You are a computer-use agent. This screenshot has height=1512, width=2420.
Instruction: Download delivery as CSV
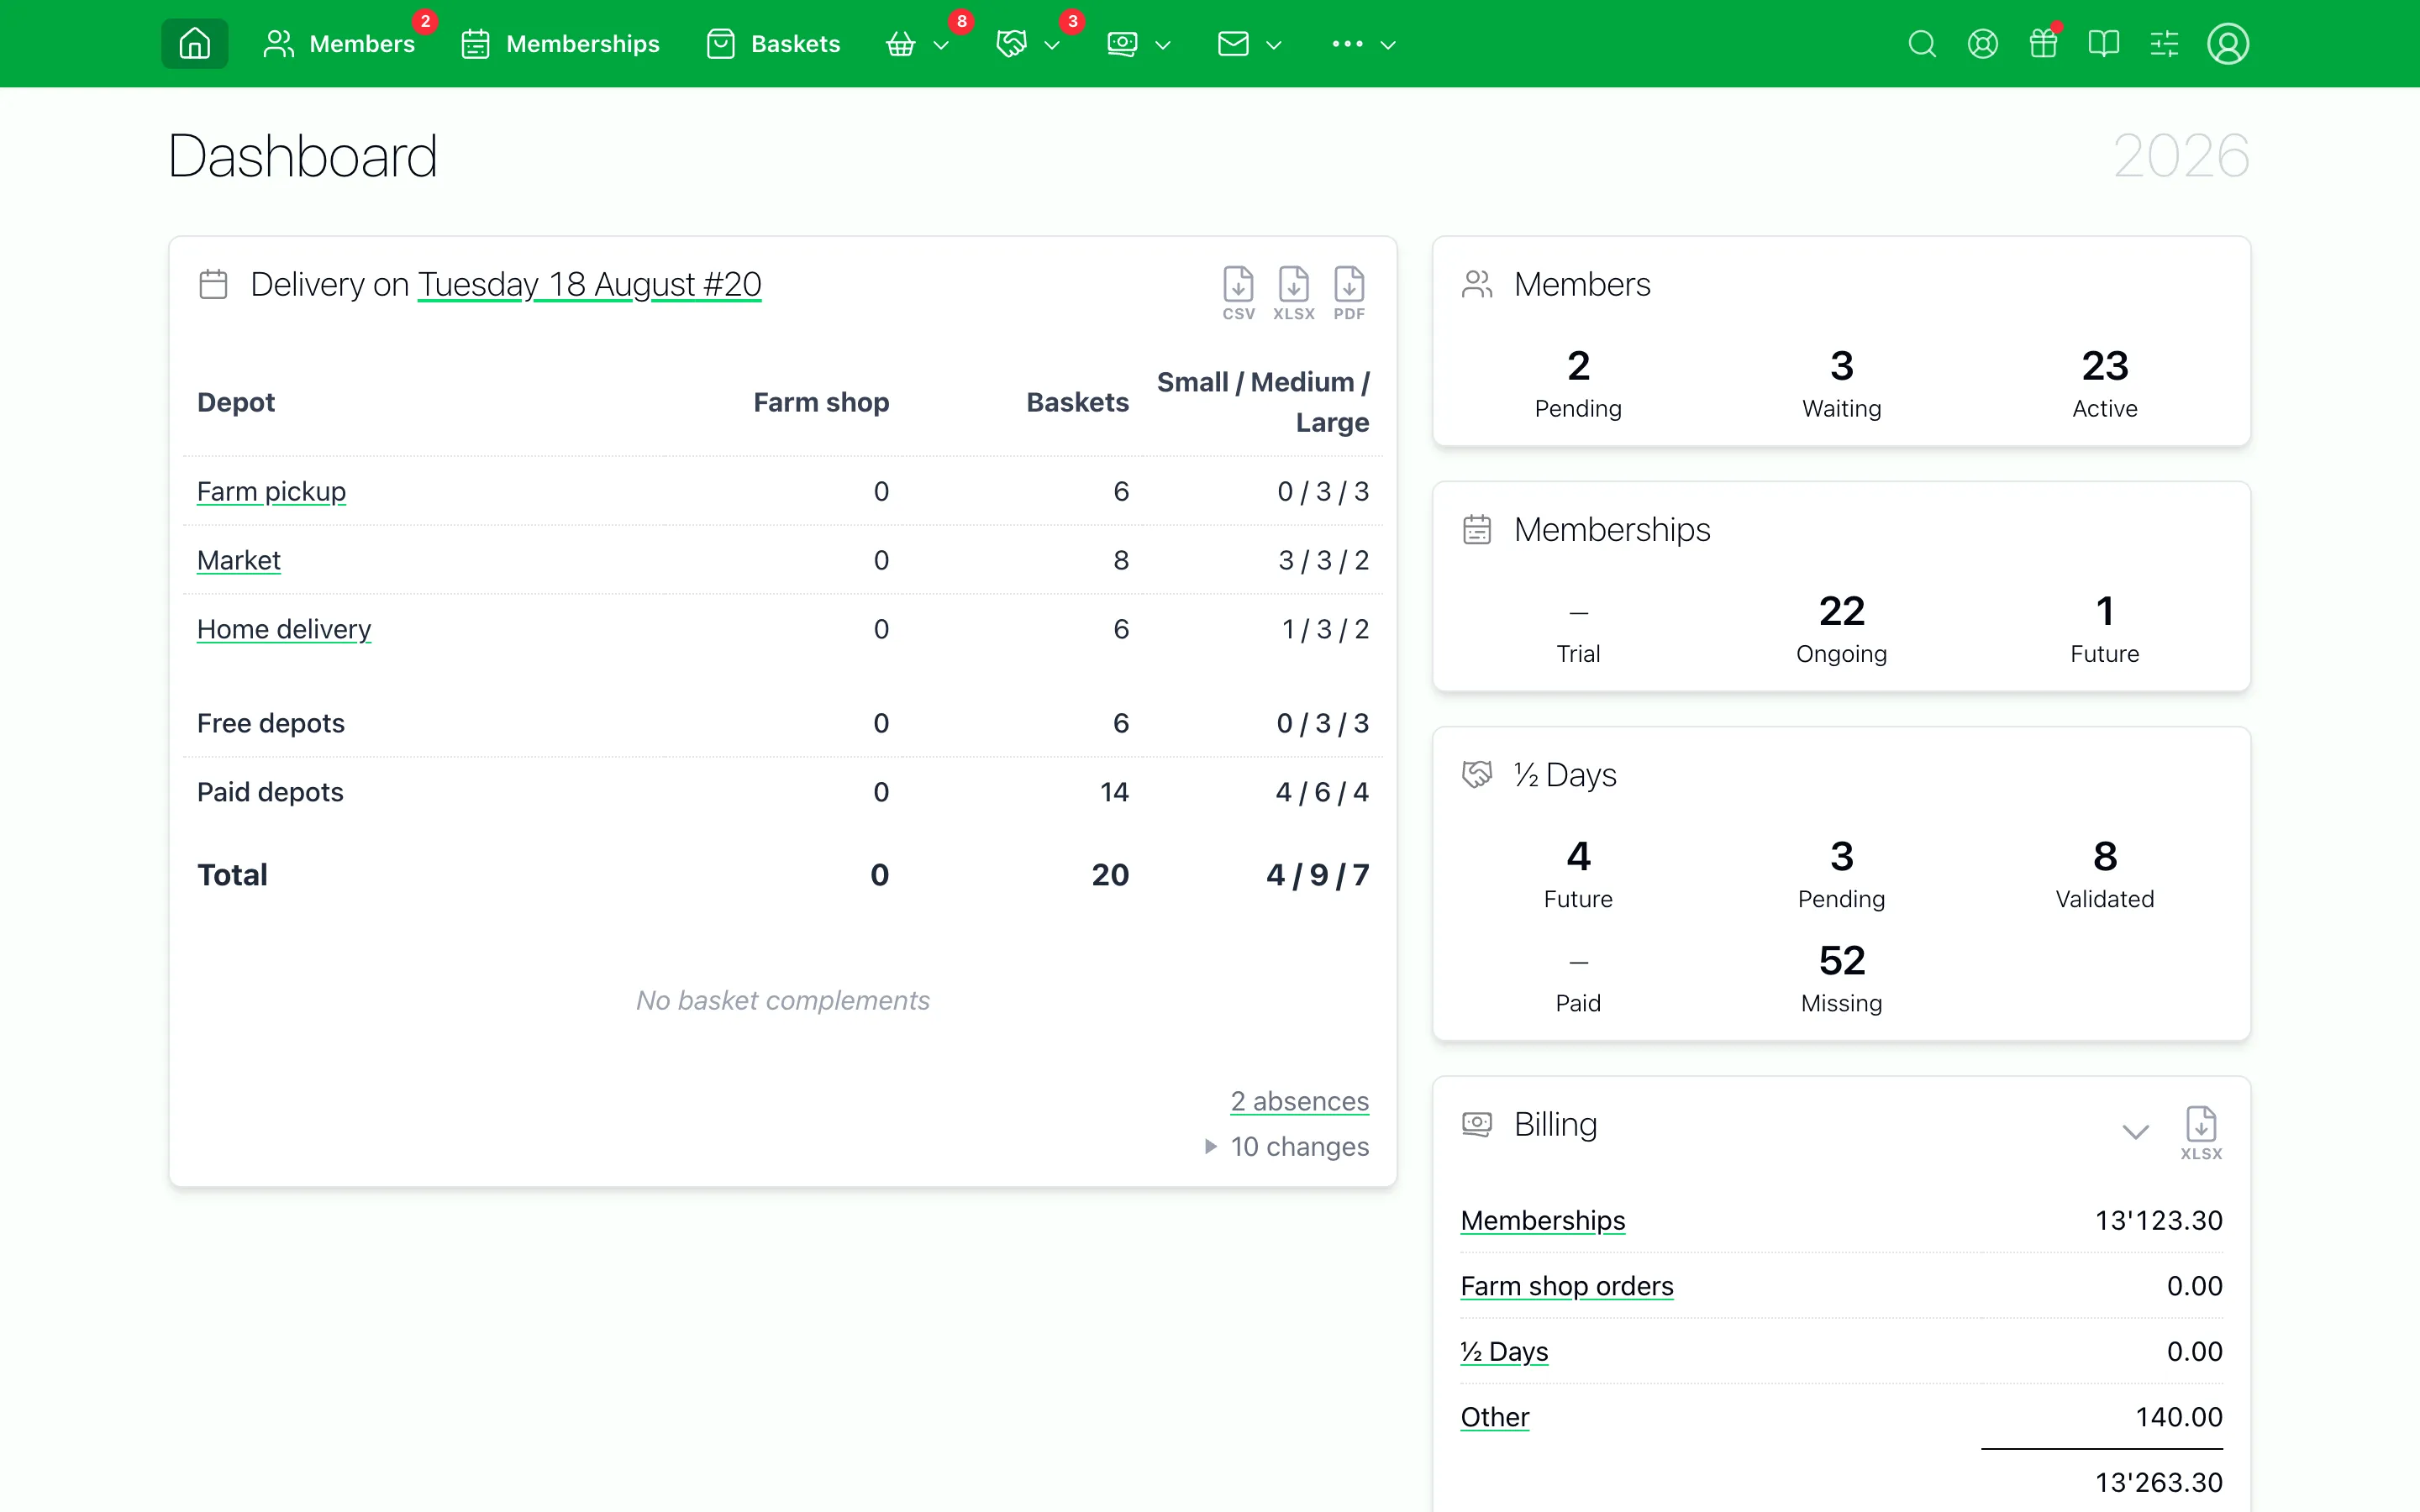pyautogui.click(x=1238, y=293)
